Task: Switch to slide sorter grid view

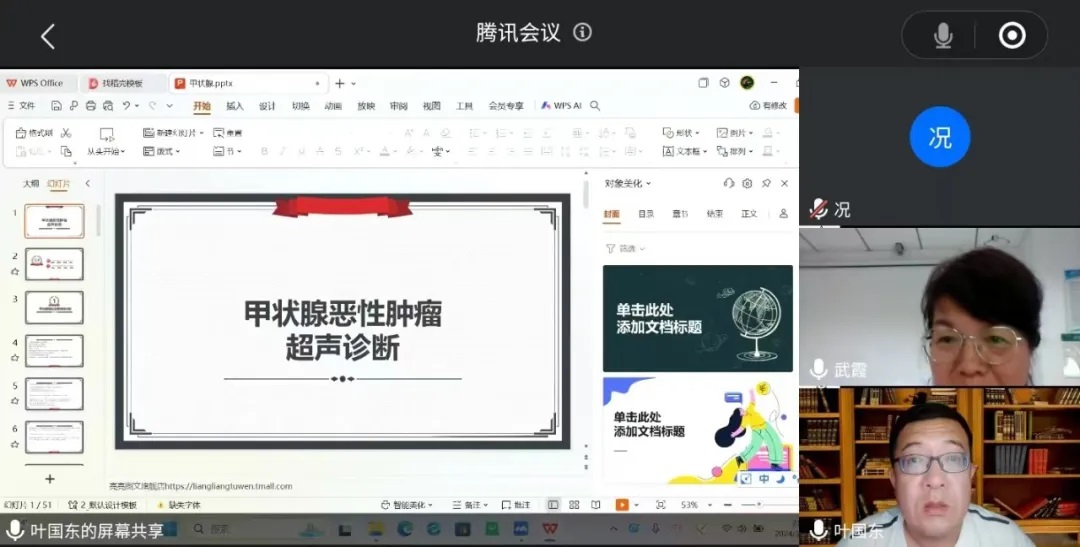Action: pyautogui.click(x=574, y=505)
